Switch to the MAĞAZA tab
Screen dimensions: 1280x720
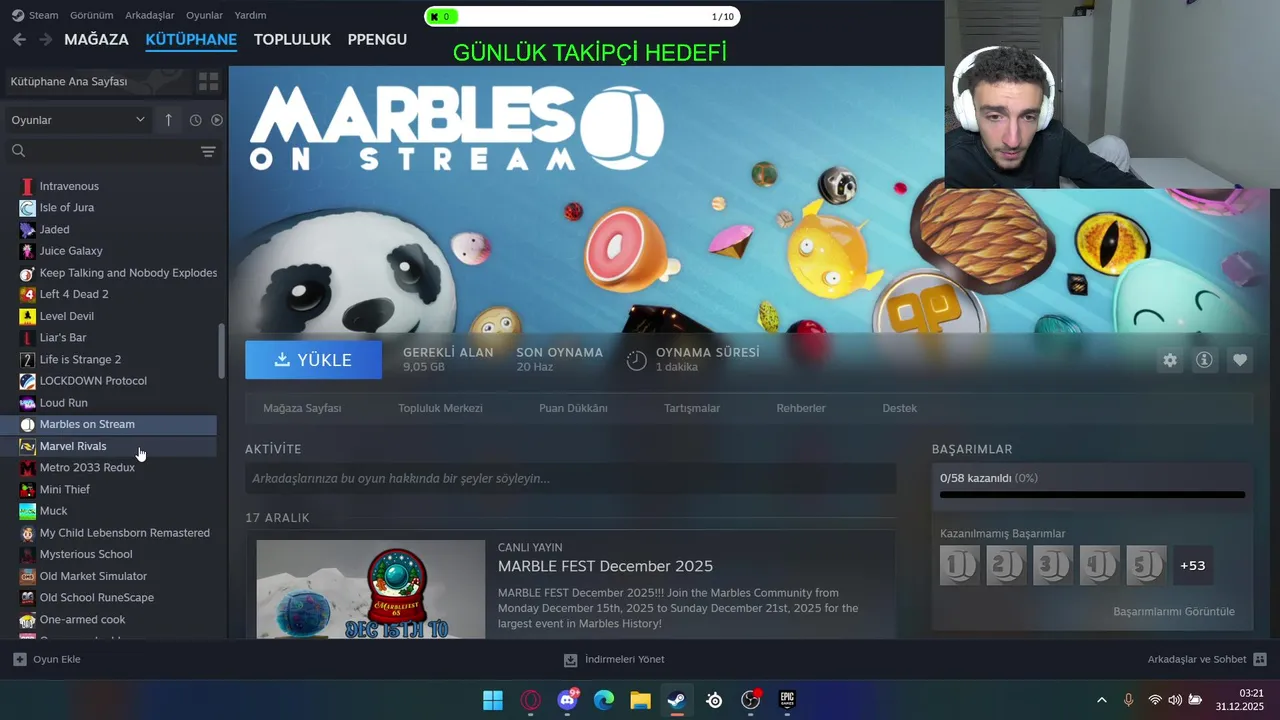(96, 39)
